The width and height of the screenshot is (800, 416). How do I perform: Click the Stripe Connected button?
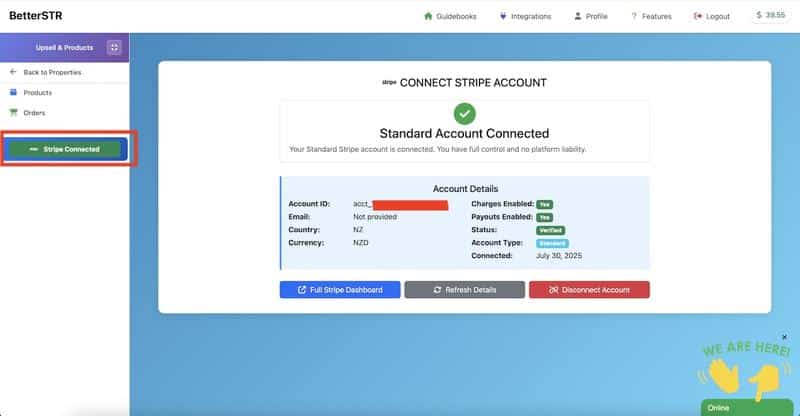click(x=64, y=149)
